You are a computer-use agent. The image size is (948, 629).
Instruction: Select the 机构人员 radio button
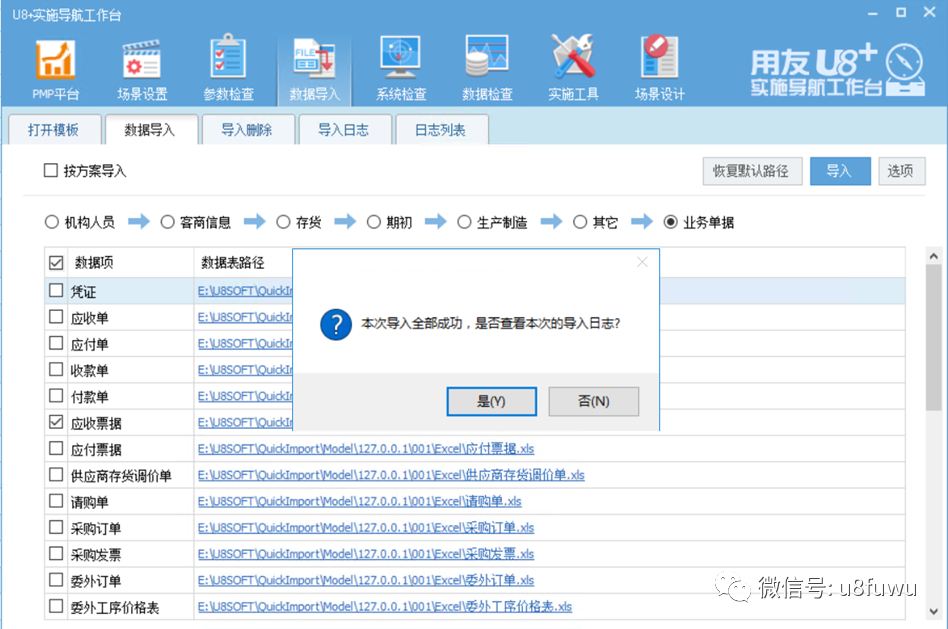click(x=51, y=223)
